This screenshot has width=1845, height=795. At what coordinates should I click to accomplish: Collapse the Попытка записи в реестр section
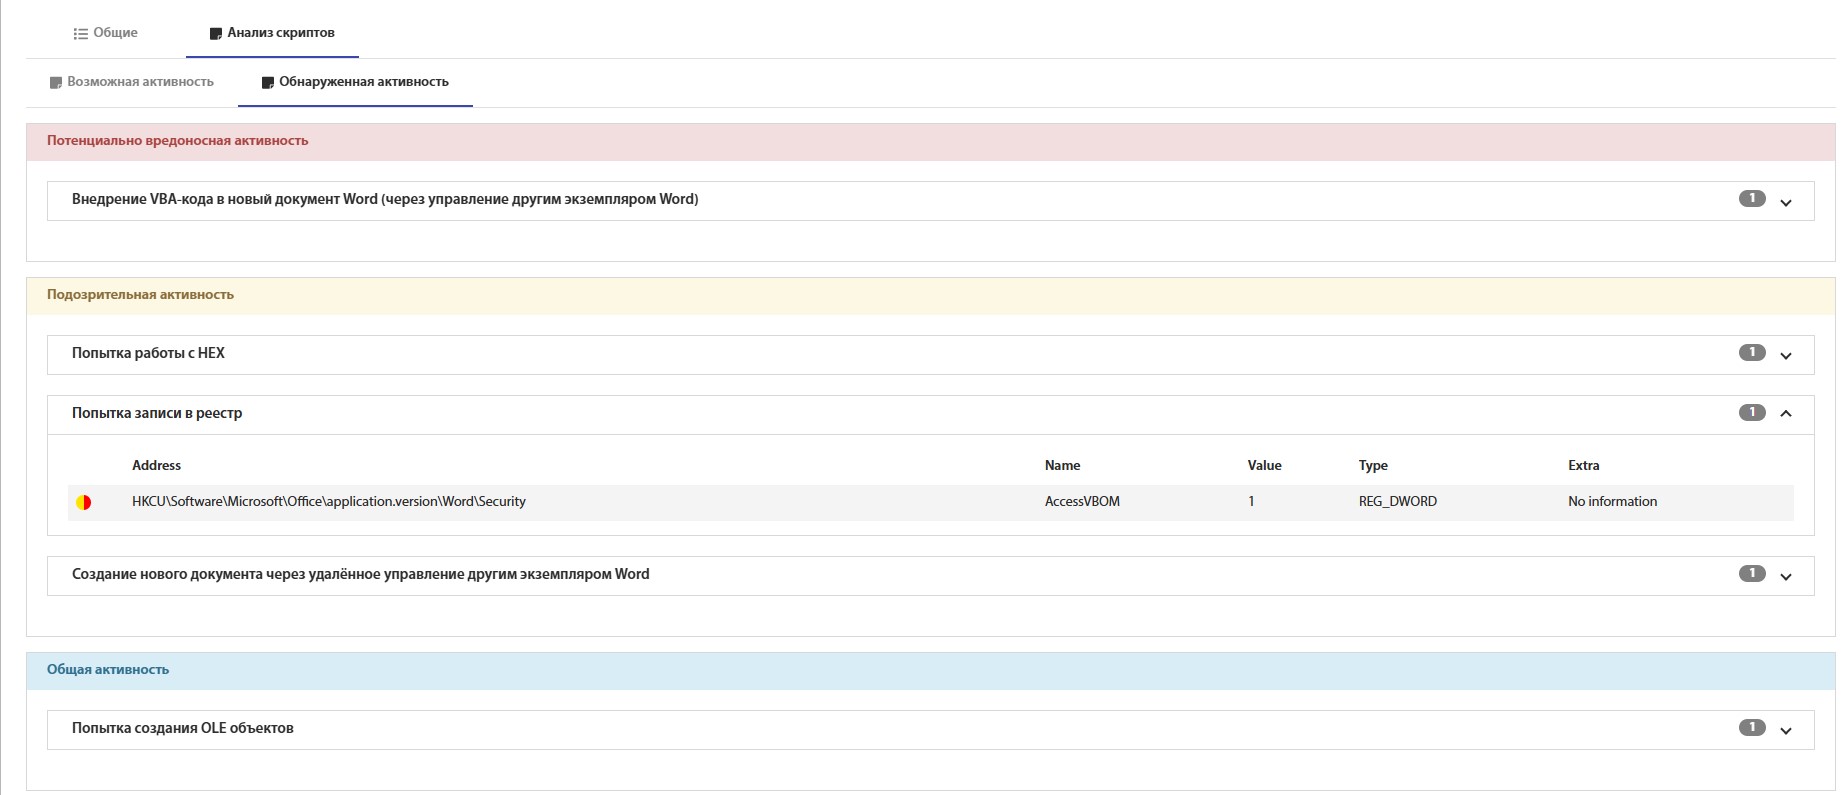1786,414
